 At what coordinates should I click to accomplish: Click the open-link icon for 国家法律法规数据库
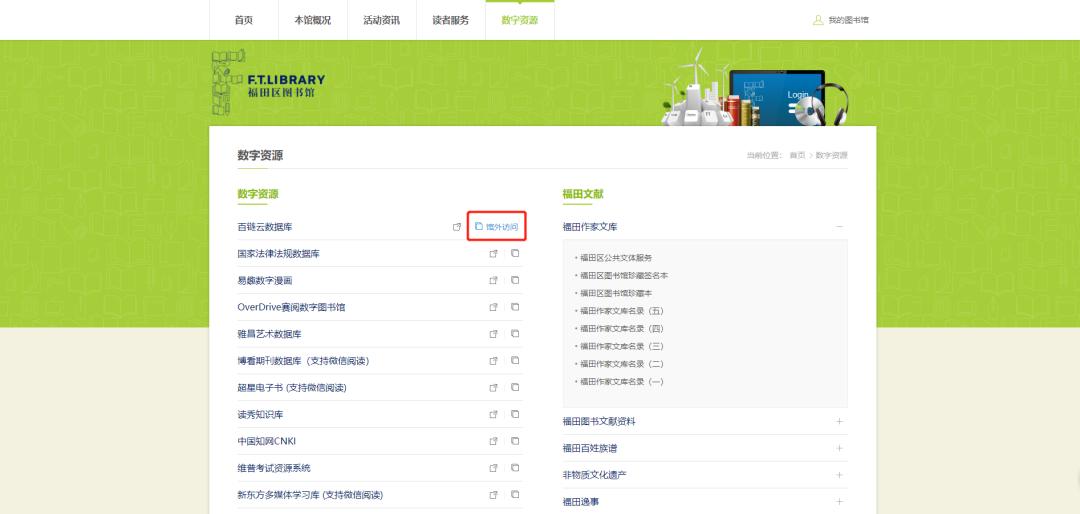pyautogui.click(x=493, y=254)
